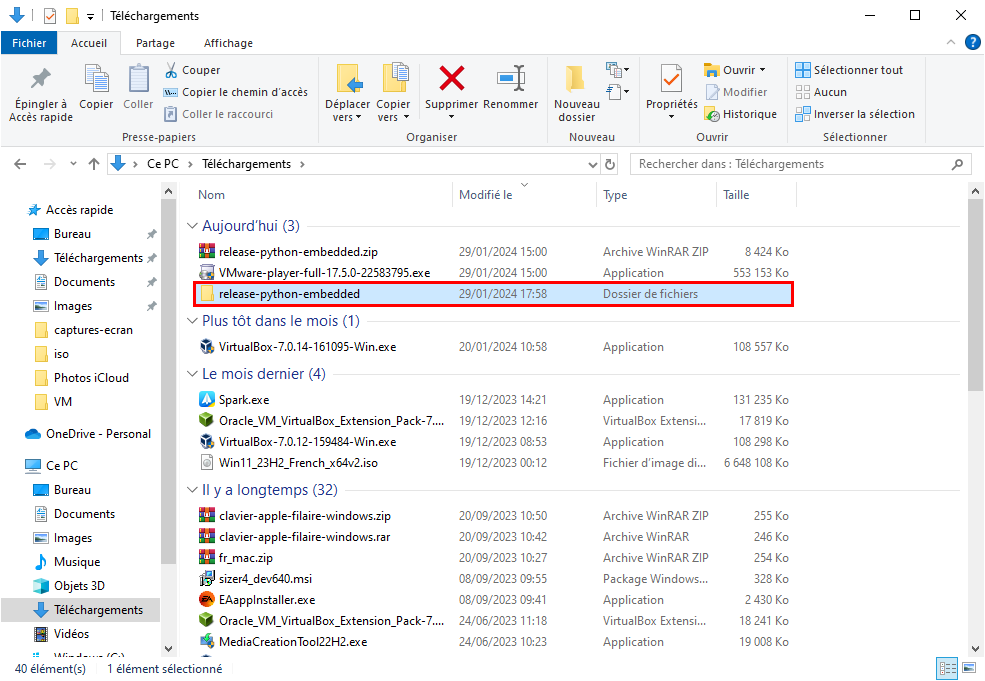Image resolution: width=985 pixels, height=681 pixels.
Task: Collapse the Le mois dernier group
Action: click(192, 374)
